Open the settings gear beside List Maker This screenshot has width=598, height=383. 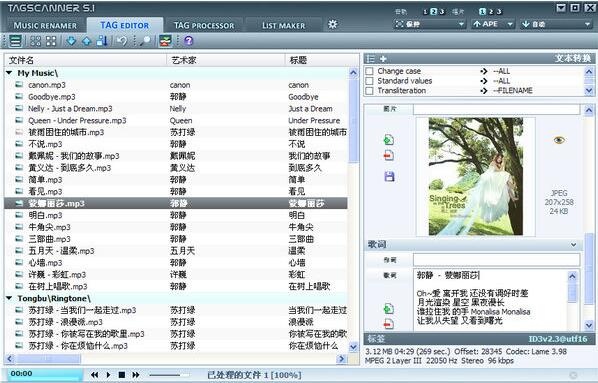(x=333, y=24)
